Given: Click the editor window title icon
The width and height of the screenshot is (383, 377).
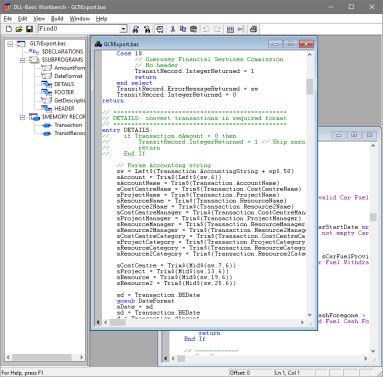Looking at the screenshot, I should point(98,44).
